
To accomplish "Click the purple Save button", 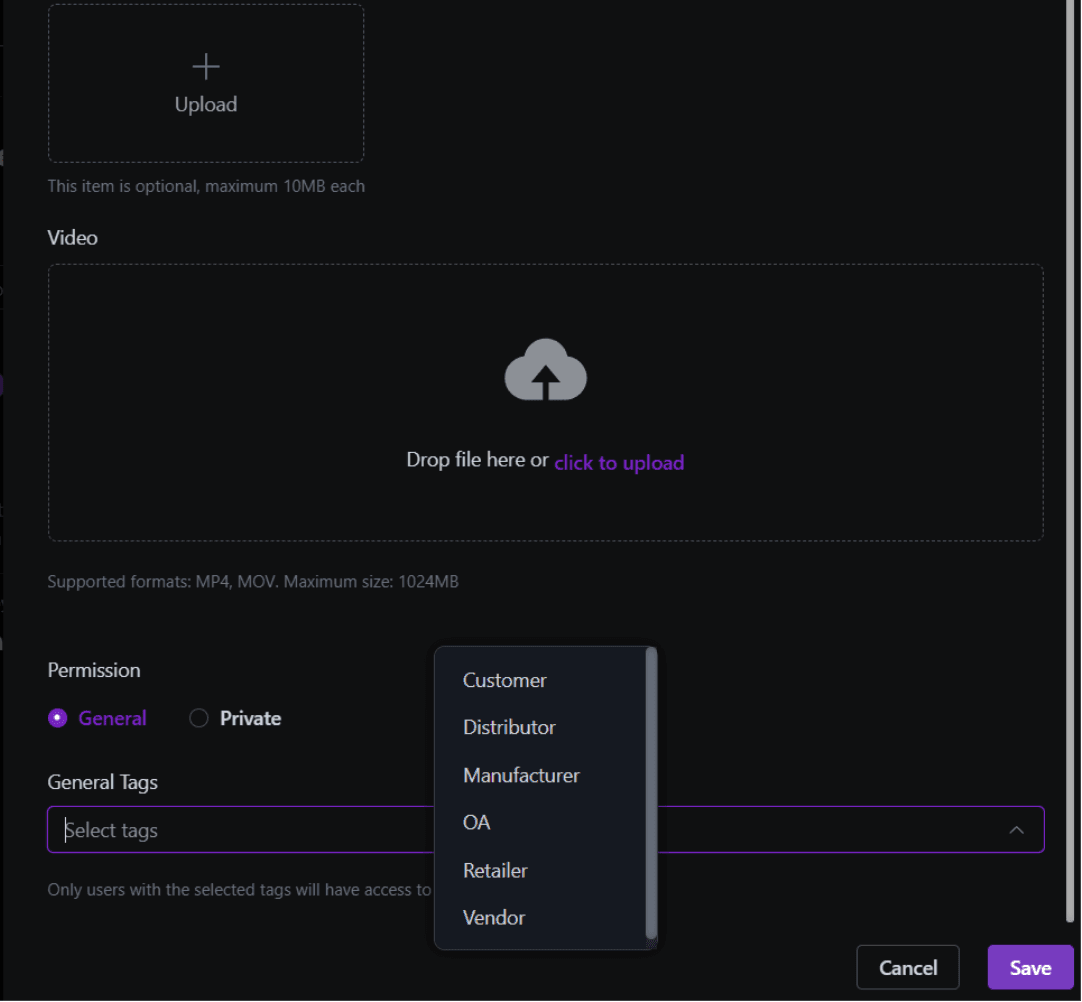I will (1029, 967).
